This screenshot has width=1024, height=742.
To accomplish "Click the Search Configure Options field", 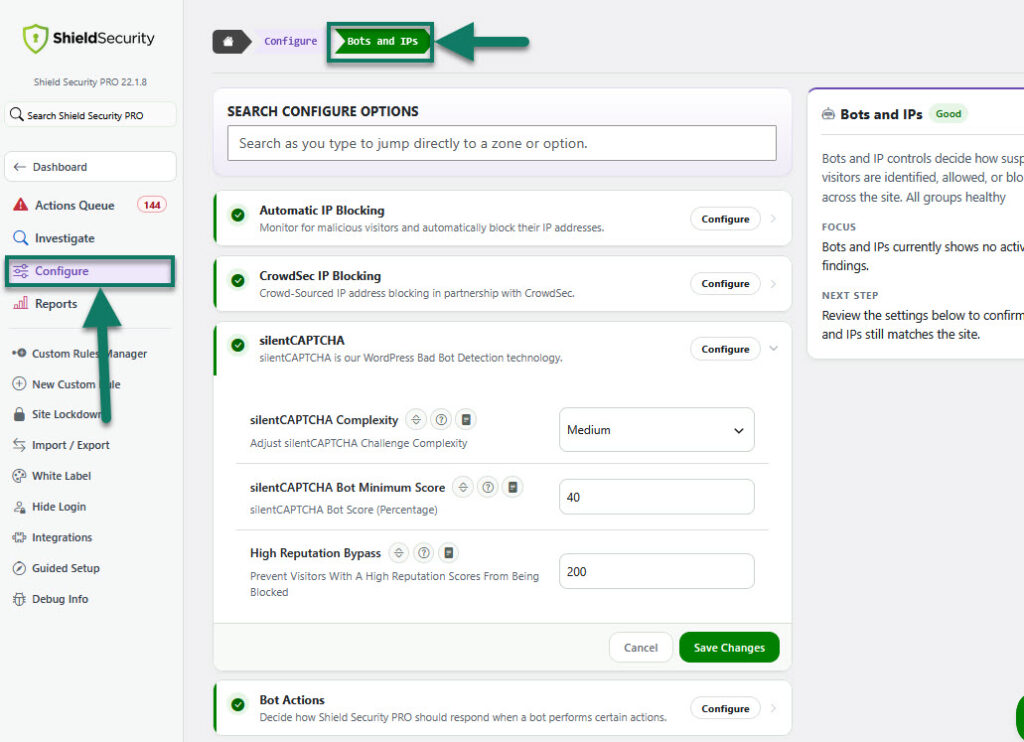I will pos(502,143).
